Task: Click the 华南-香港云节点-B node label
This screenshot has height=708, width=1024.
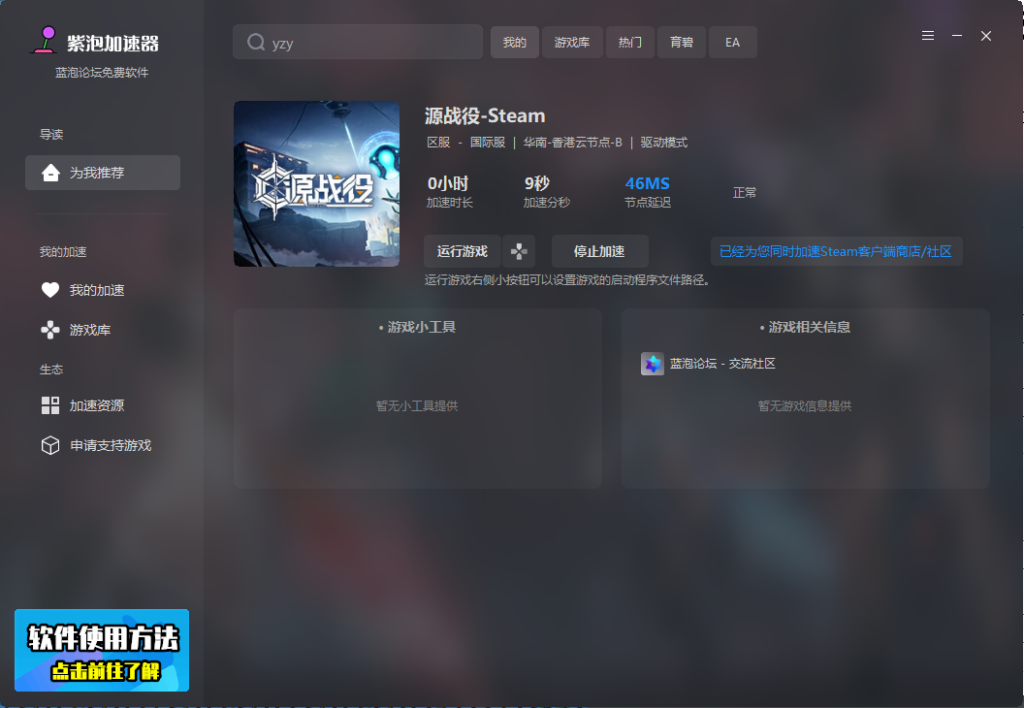Action: pyautogui.click(x=573, y=142)
